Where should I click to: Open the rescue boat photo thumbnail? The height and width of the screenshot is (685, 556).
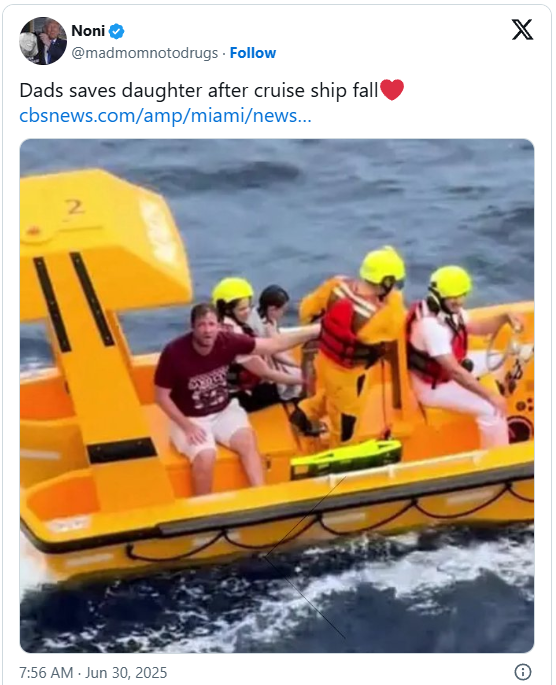277,396
